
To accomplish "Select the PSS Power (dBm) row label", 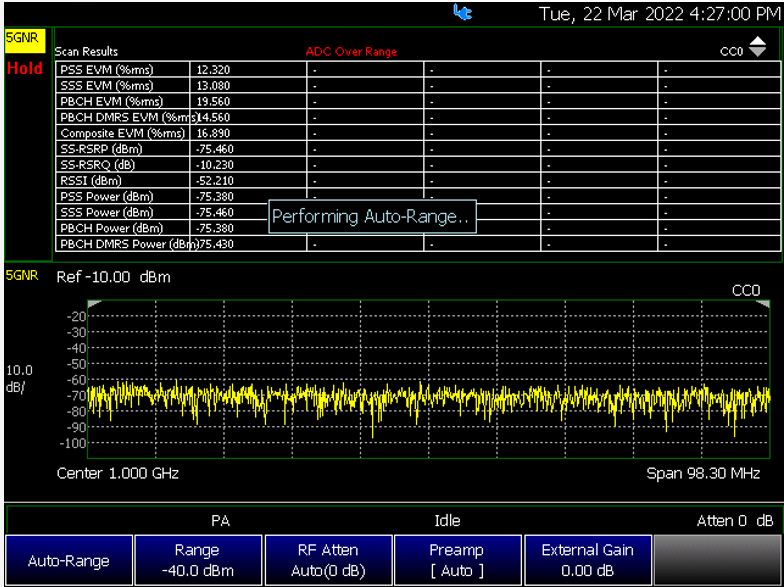I will click(106, 196).
